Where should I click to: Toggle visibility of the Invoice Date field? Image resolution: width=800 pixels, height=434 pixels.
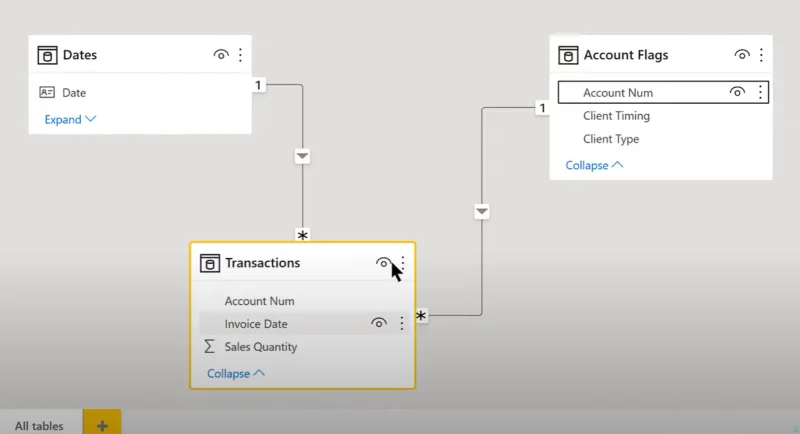tap(379, 323)
